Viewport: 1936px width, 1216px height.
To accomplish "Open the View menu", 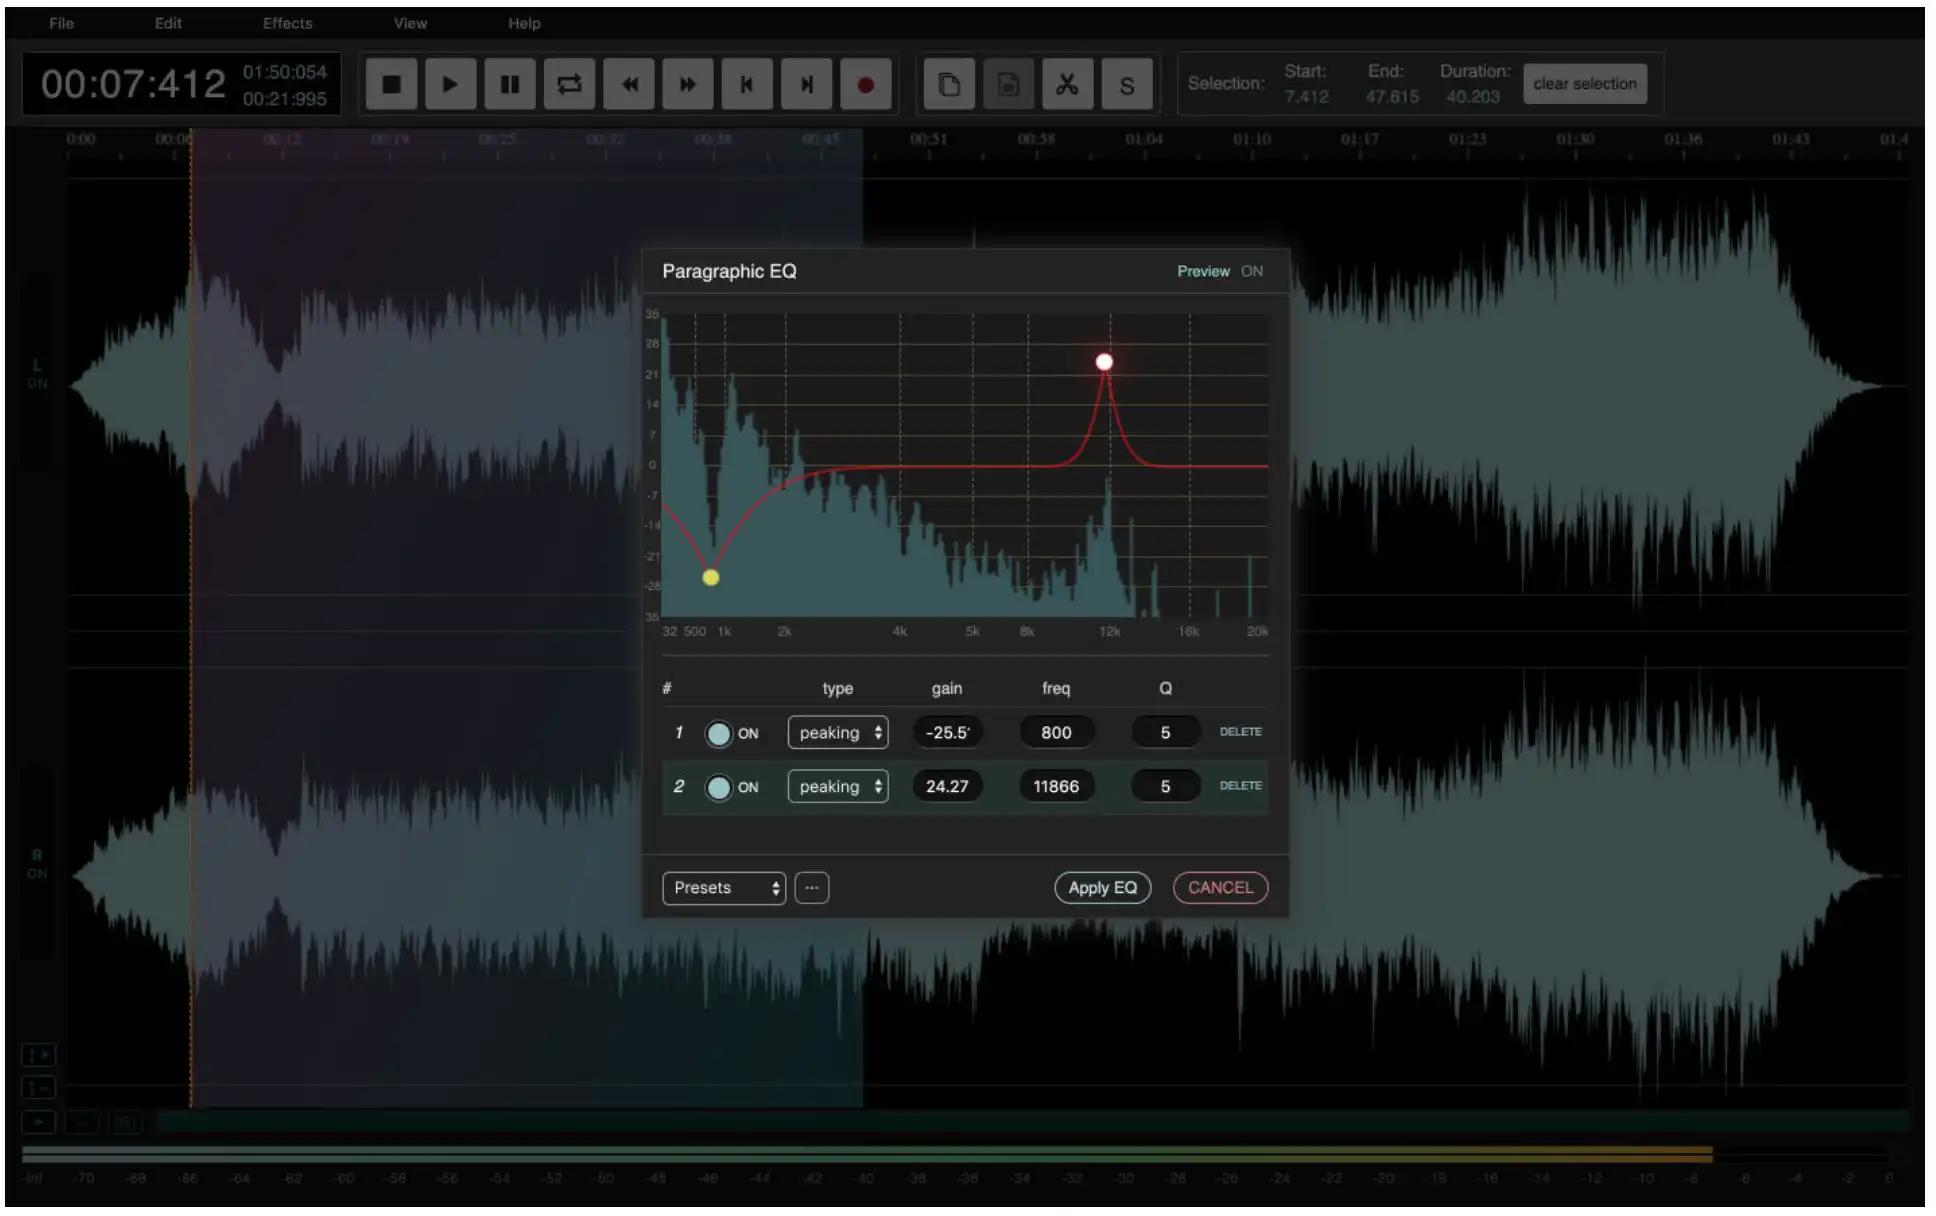I will tap(410, 23).
